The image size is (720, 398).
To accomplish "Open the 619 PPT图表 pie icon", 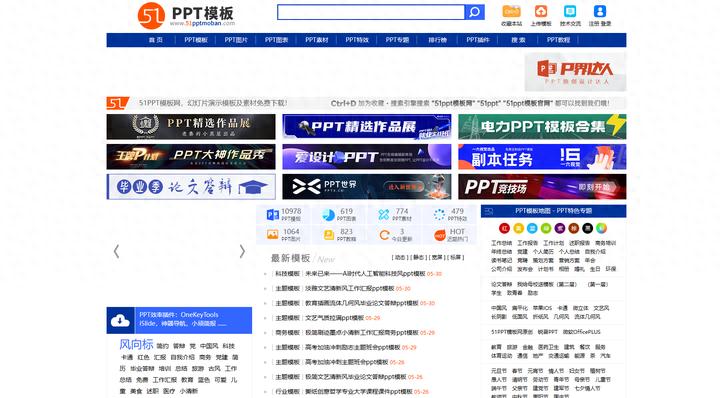I will [x=328, y=214].
